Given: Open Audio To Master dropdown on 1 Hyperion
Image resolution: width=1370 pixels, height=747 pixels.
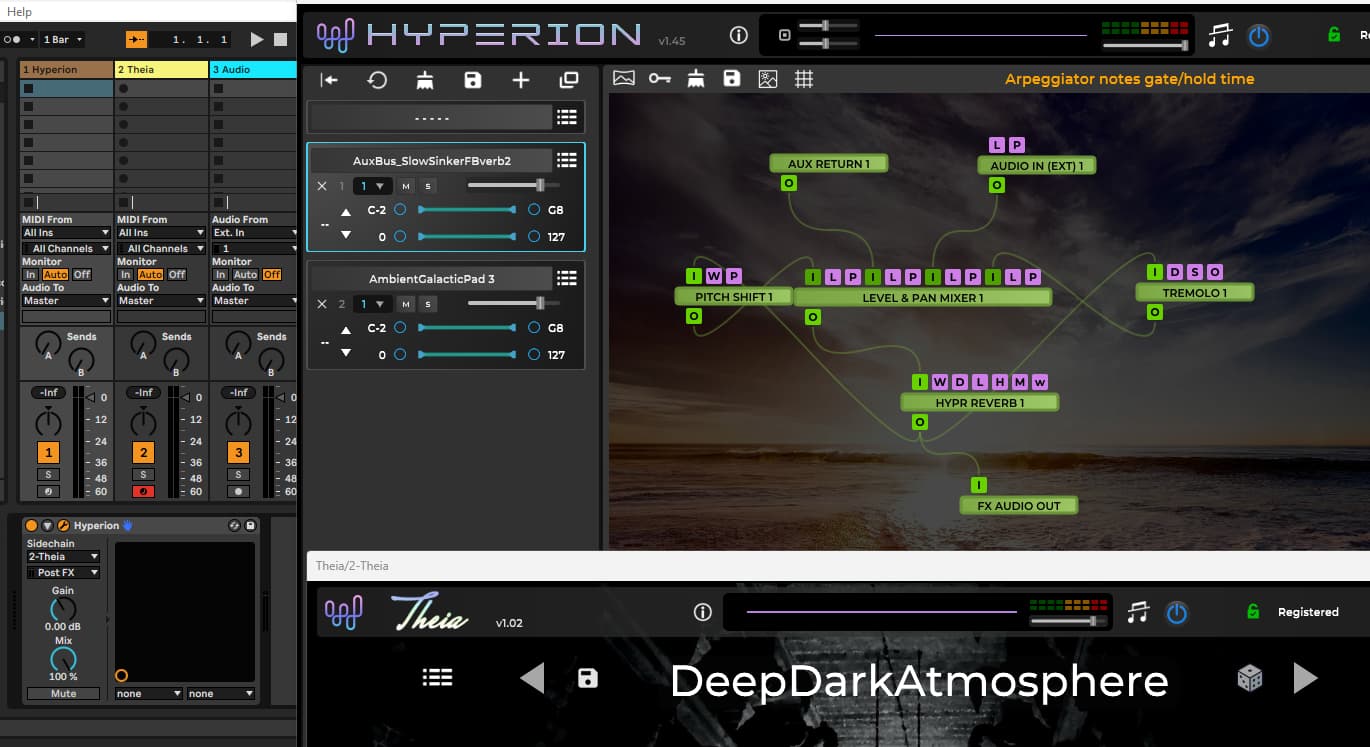Looking at the screenshot, I should coord(66,301).
